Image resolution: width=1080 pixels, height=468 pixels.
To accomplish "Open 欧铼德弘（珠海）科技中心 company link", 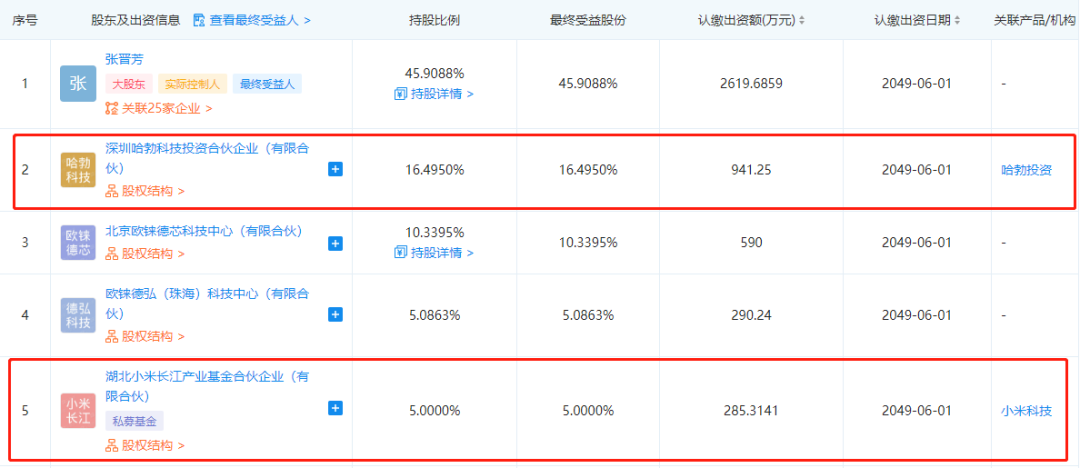I will [207, 303].
